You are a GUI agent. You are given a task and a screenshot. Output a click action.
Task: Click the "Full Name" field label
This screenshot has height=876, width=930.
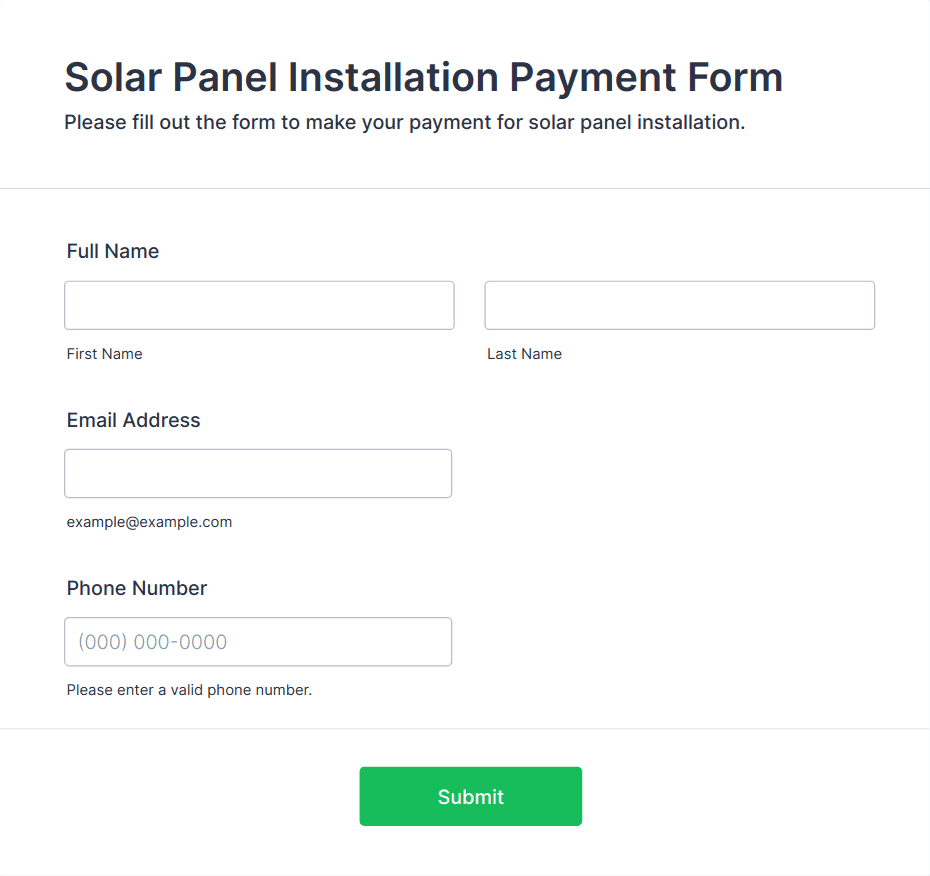[x=113, y=251]
